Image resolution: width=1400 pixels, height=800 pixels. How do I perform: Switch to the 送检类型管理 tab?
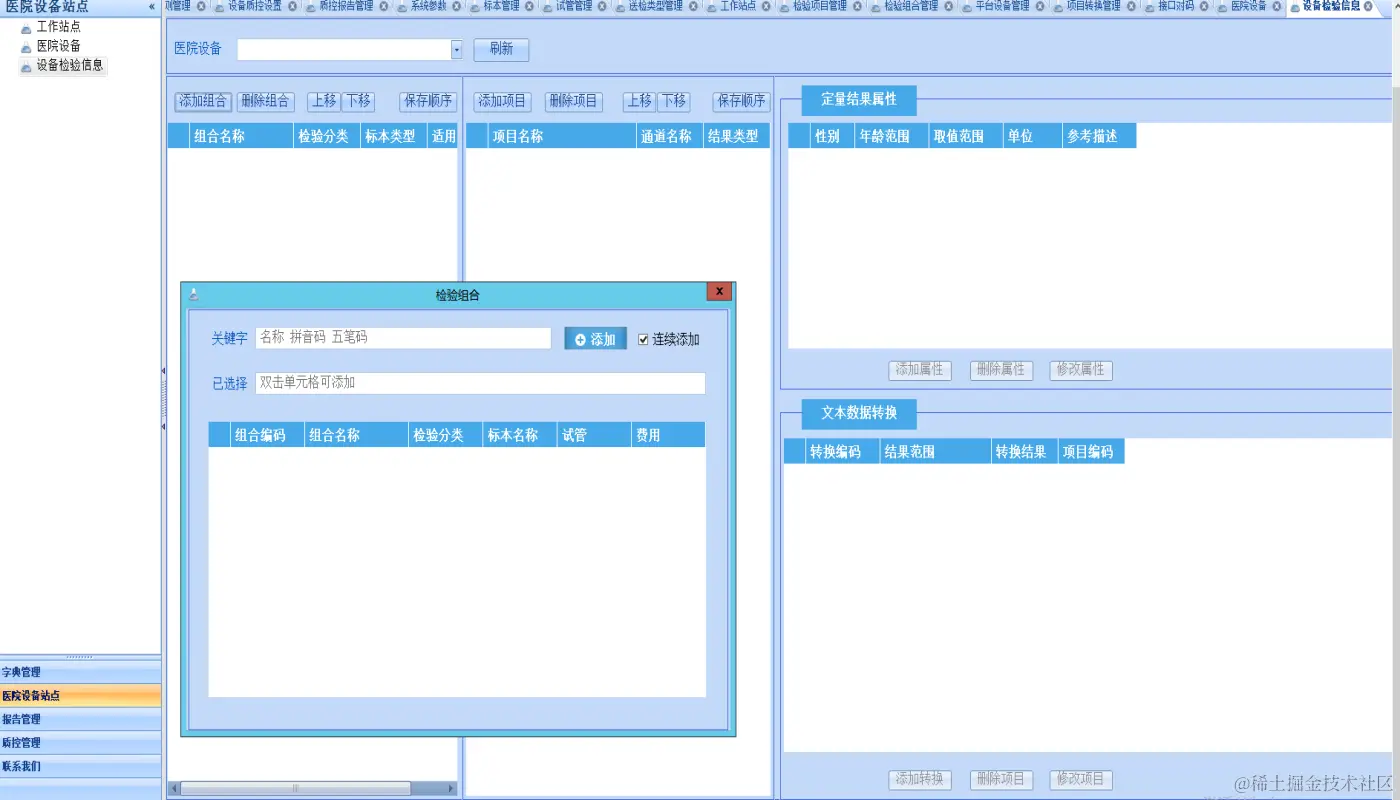click(x=655, y=6)
